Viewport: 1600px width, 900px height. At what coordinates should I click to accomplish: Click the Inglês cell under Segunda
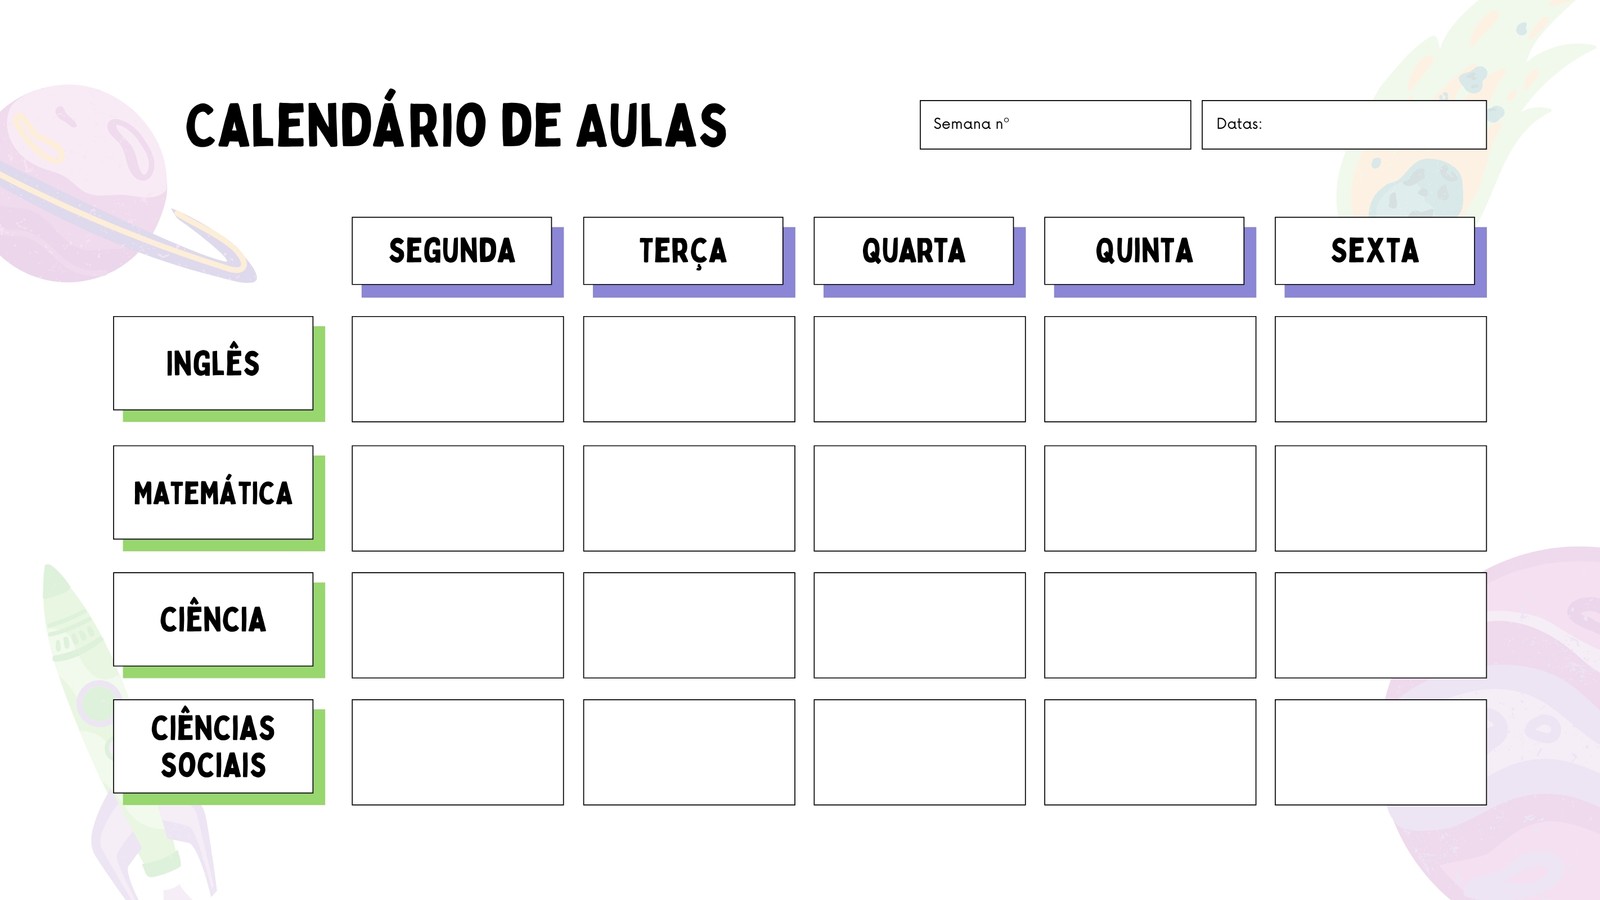(x=458, y=369)
